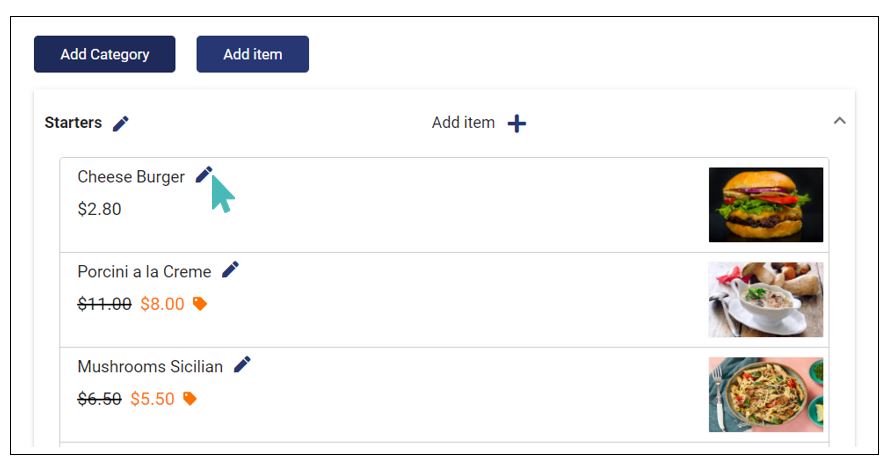Image resolution: width=889 pixels, height=476 pixels.
Task: Open the Porcini a la Creme photo
Action: tap(766, 299)
